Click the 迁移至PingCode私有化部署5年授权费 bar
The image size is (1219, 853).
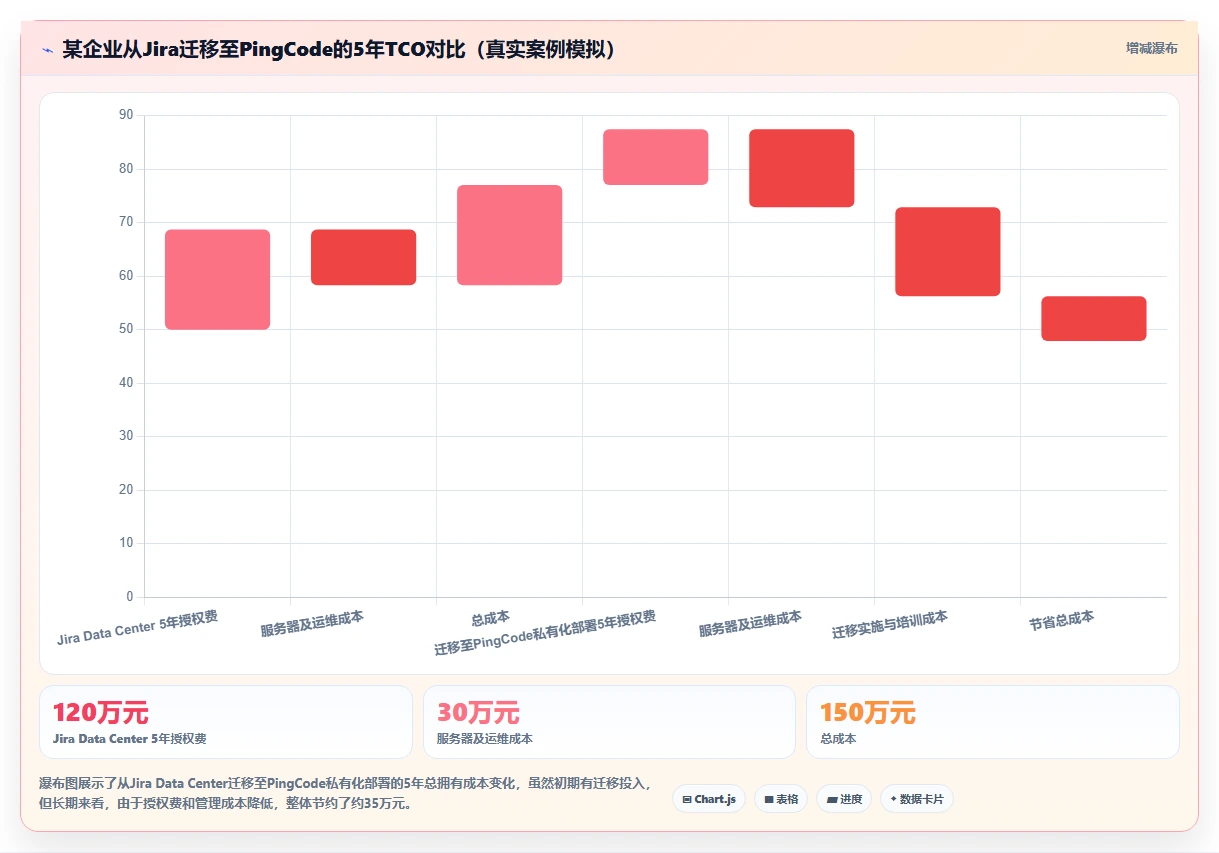655,157
